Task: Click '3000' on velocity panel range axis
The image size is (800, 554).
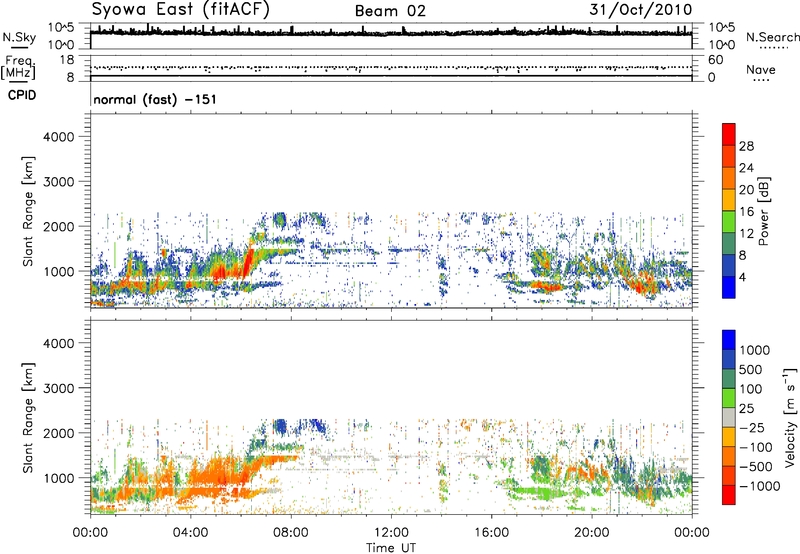Action: [59, 388]
